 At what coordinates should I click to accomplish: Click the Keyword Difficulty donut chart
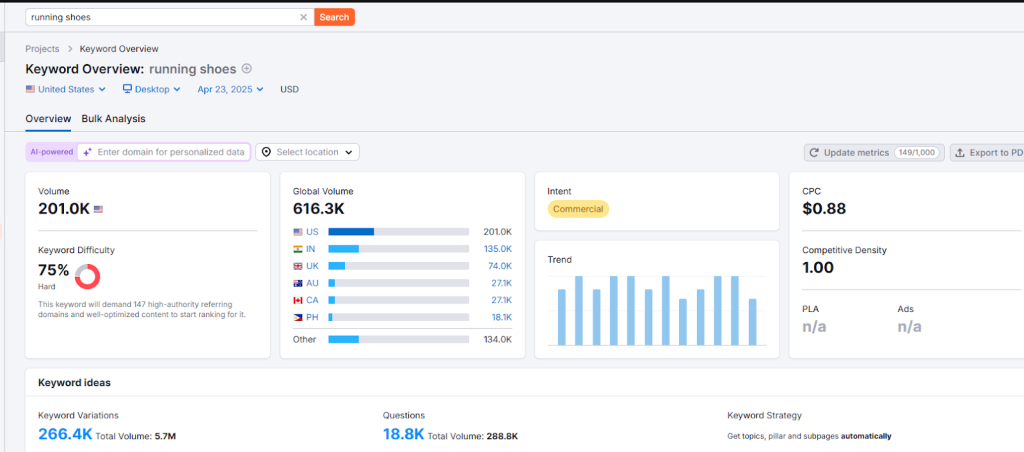(88, 276)
